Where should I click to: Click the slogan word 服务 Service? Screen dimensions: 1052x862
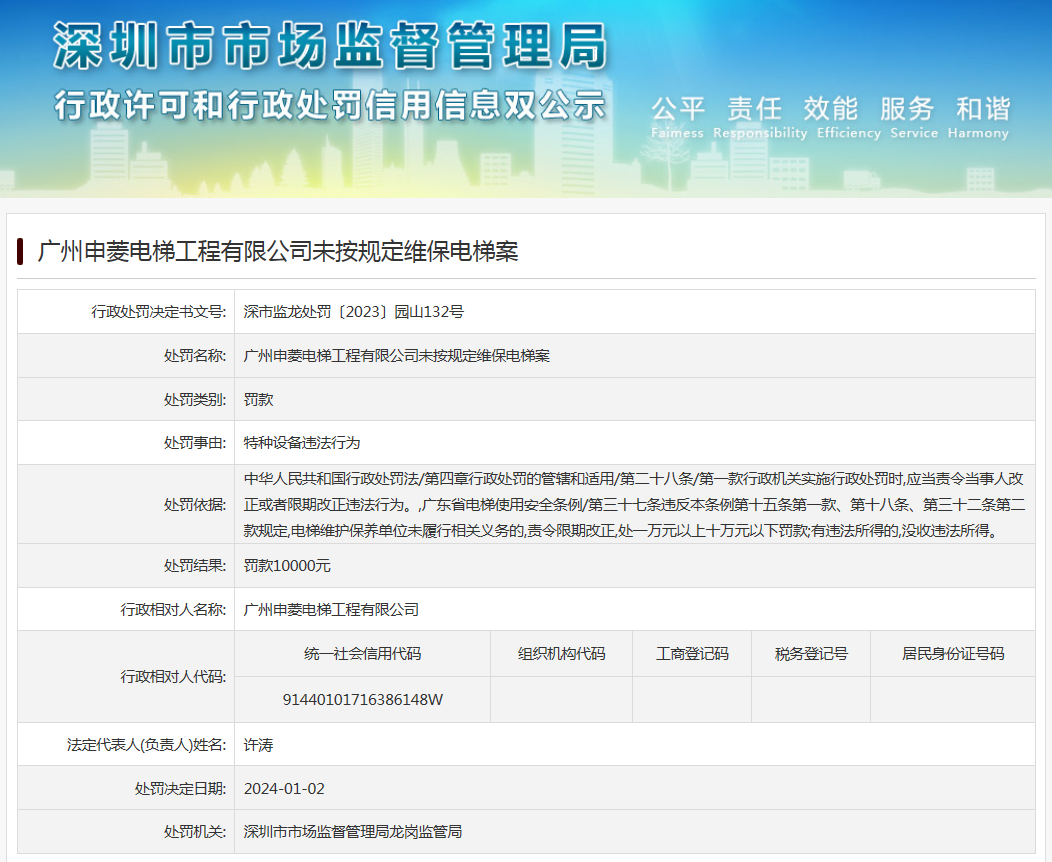coord(914,117)
